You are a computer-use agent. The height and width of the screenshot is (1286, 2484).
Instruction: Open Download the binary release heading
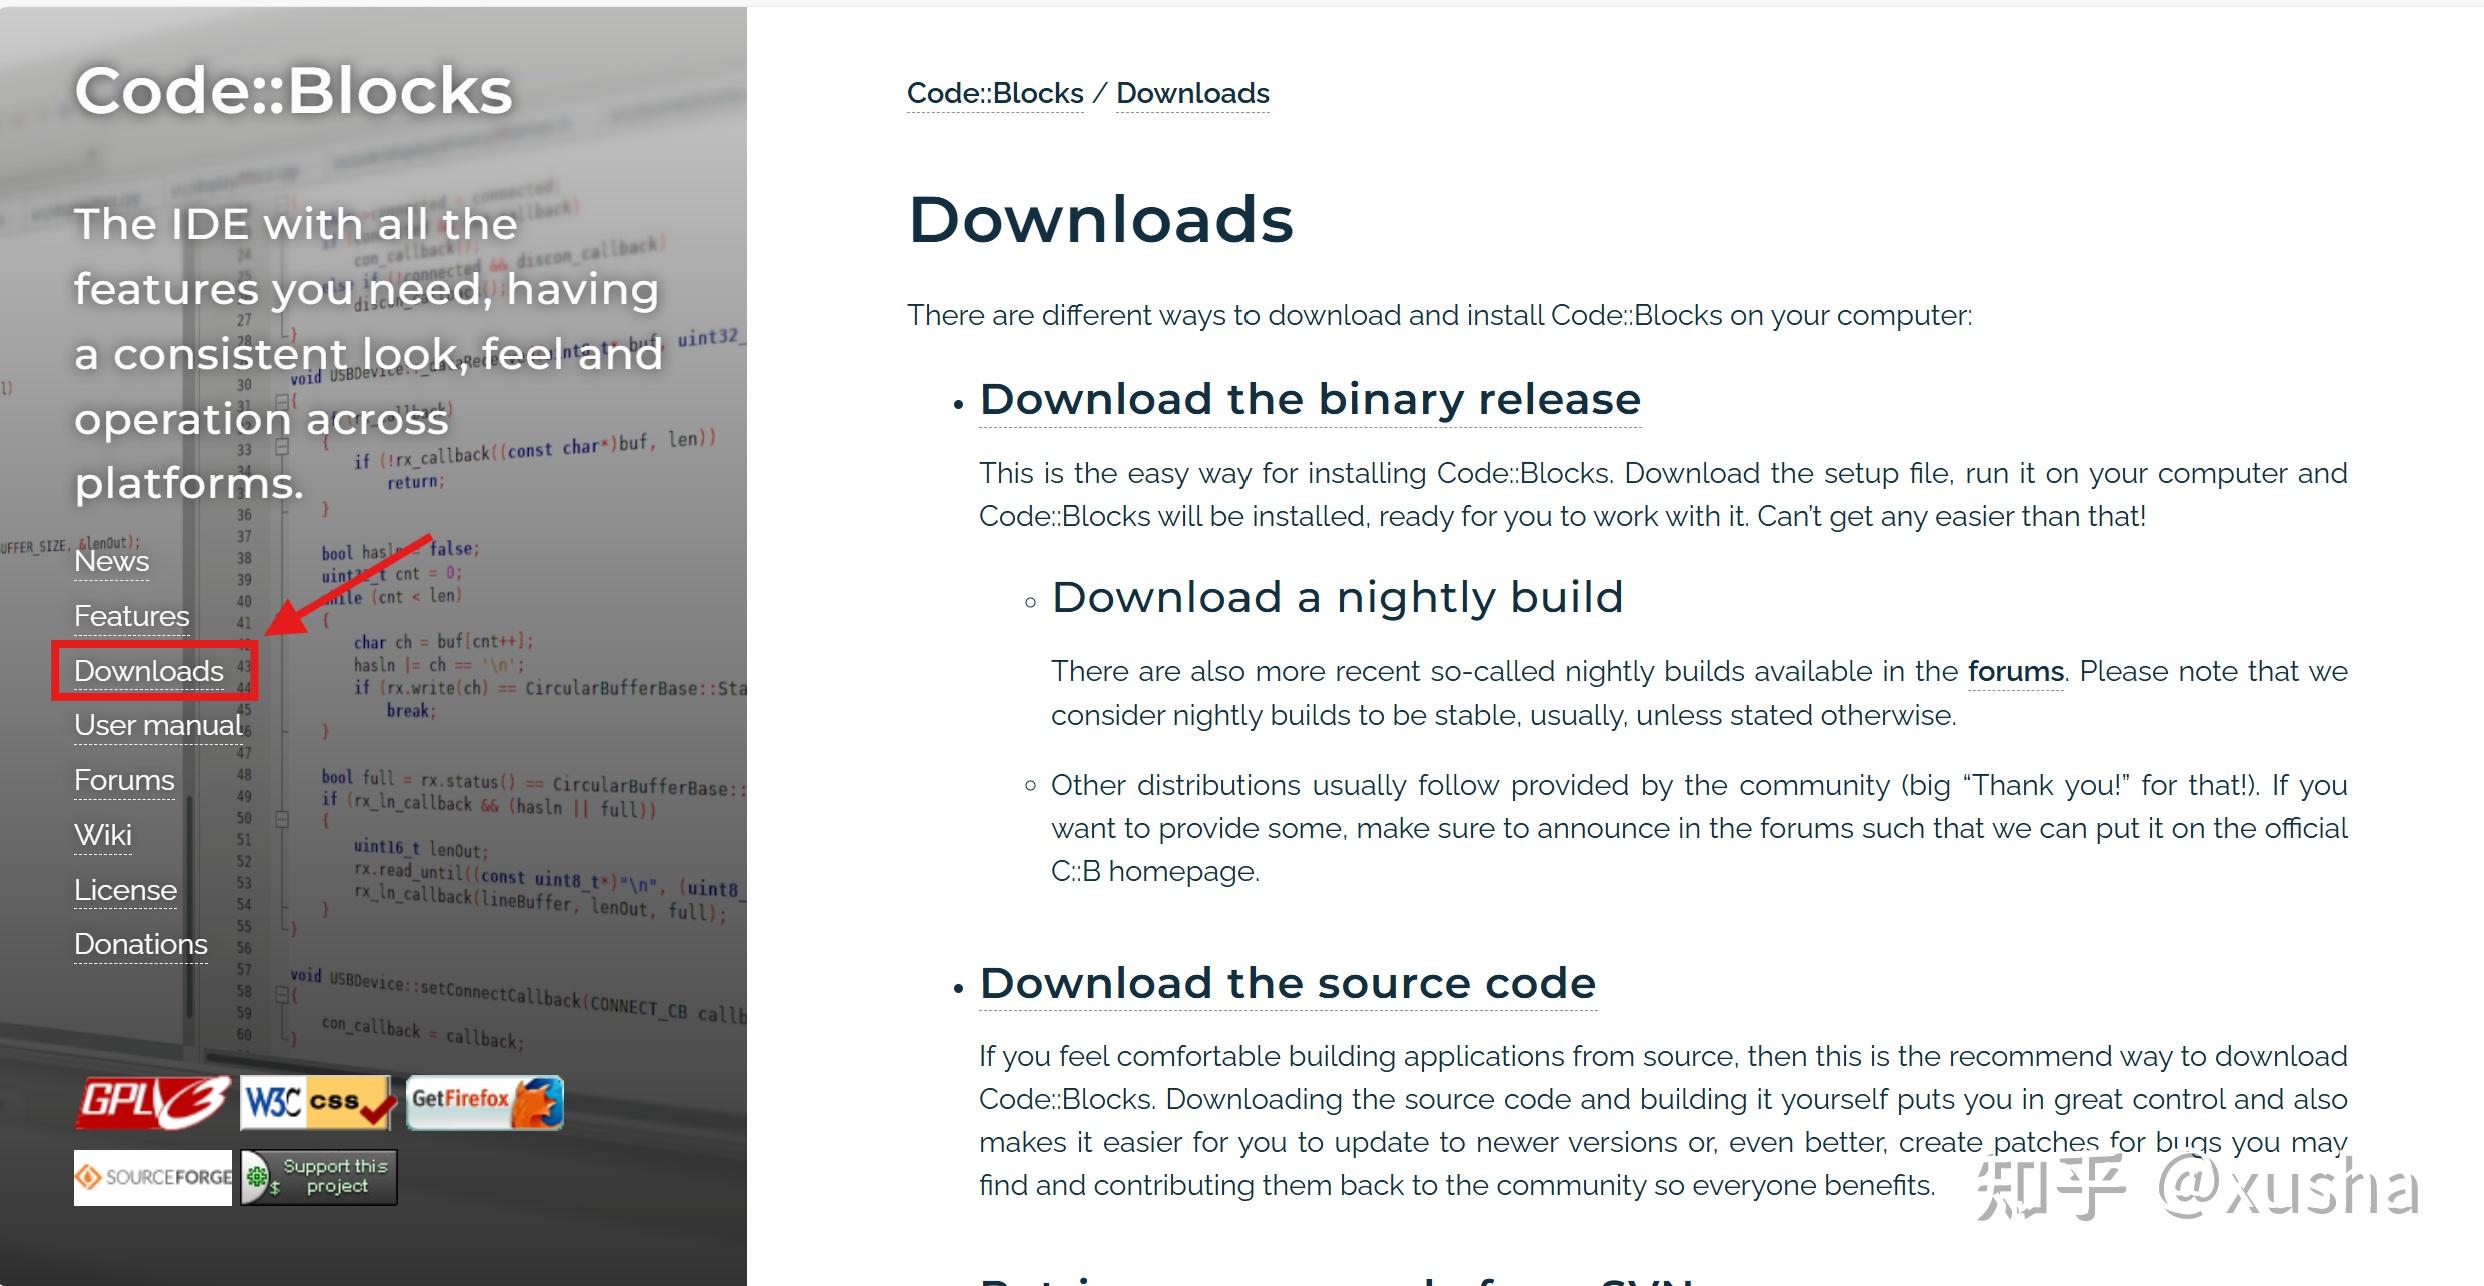click(x=1310, y=399)
